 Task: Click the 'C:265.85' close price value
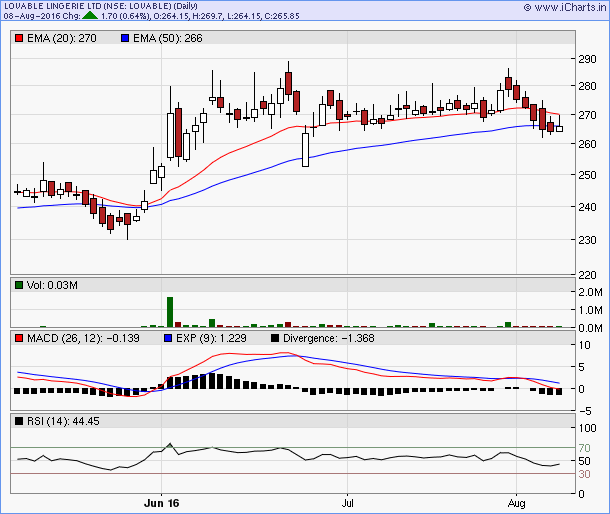coord(281,16)
